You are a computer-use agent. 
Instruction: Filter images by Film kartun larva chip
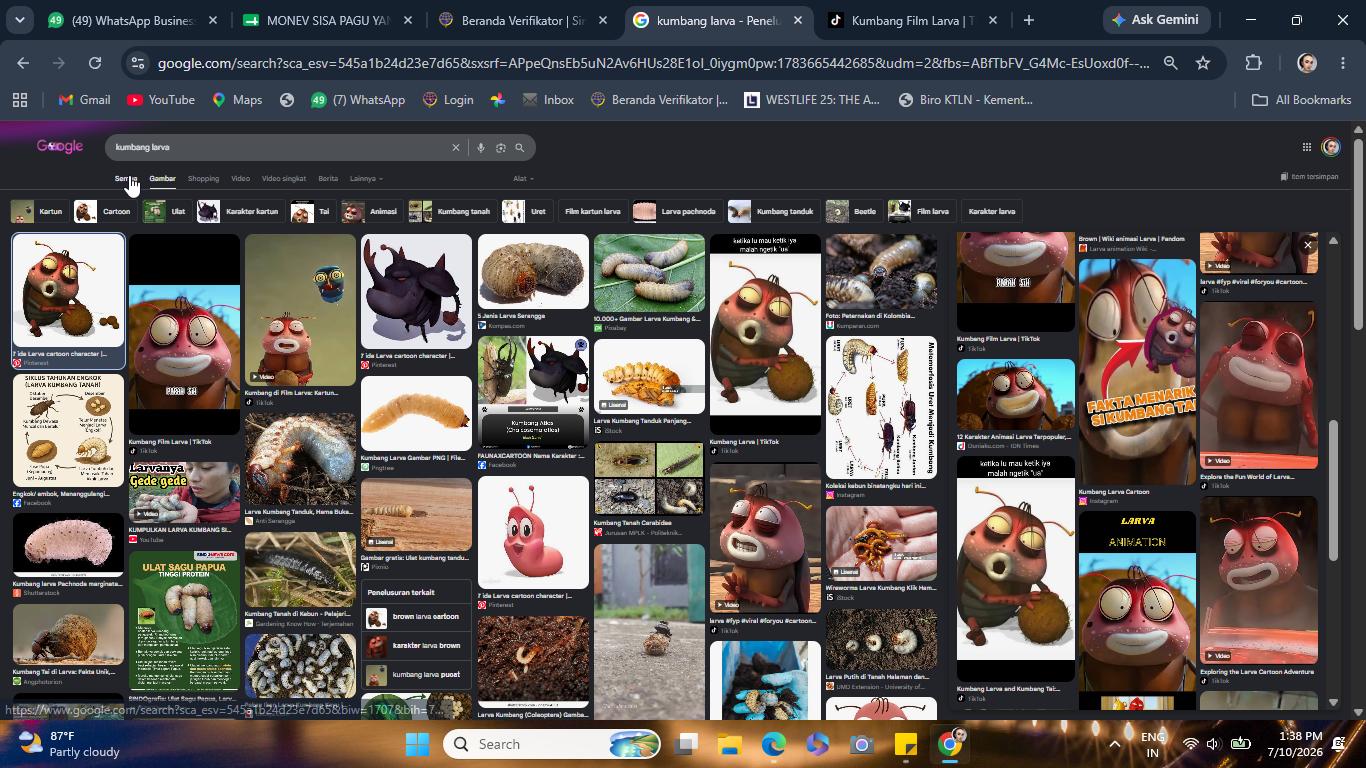592,211
